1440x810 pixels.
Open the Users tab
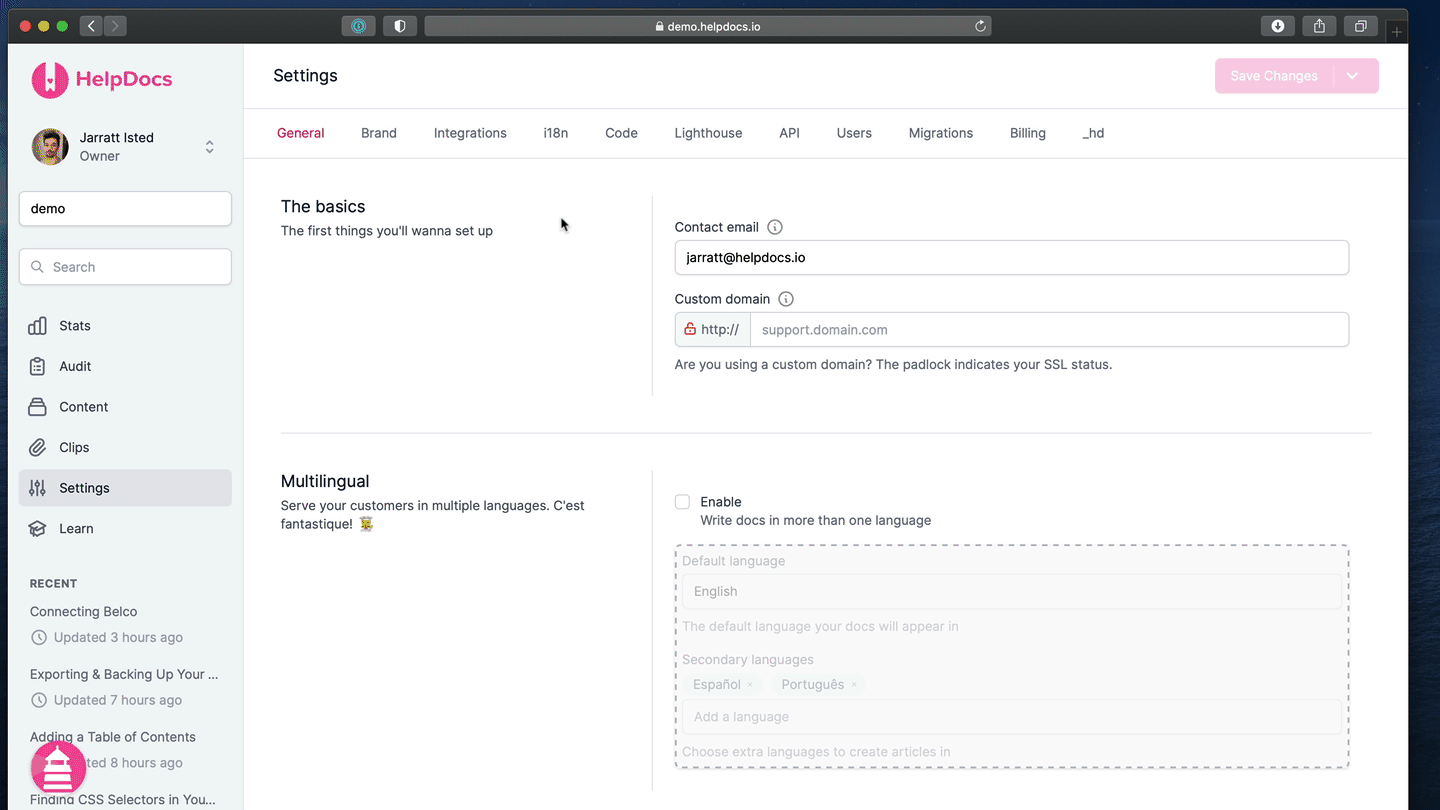pyautogui.click(x=854, y=133)
